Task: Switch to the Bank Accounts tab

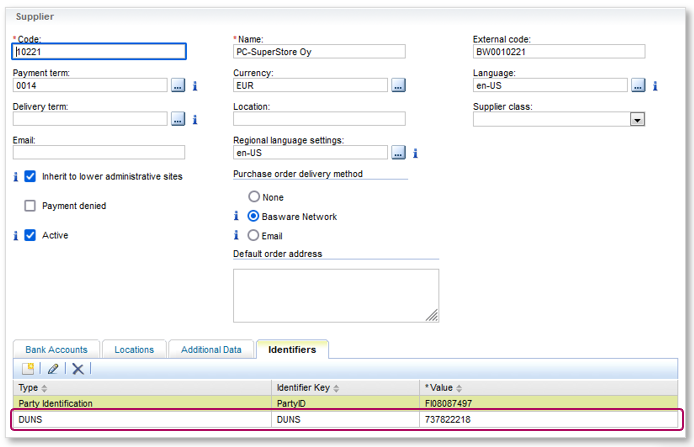Action: click(56, 350)
